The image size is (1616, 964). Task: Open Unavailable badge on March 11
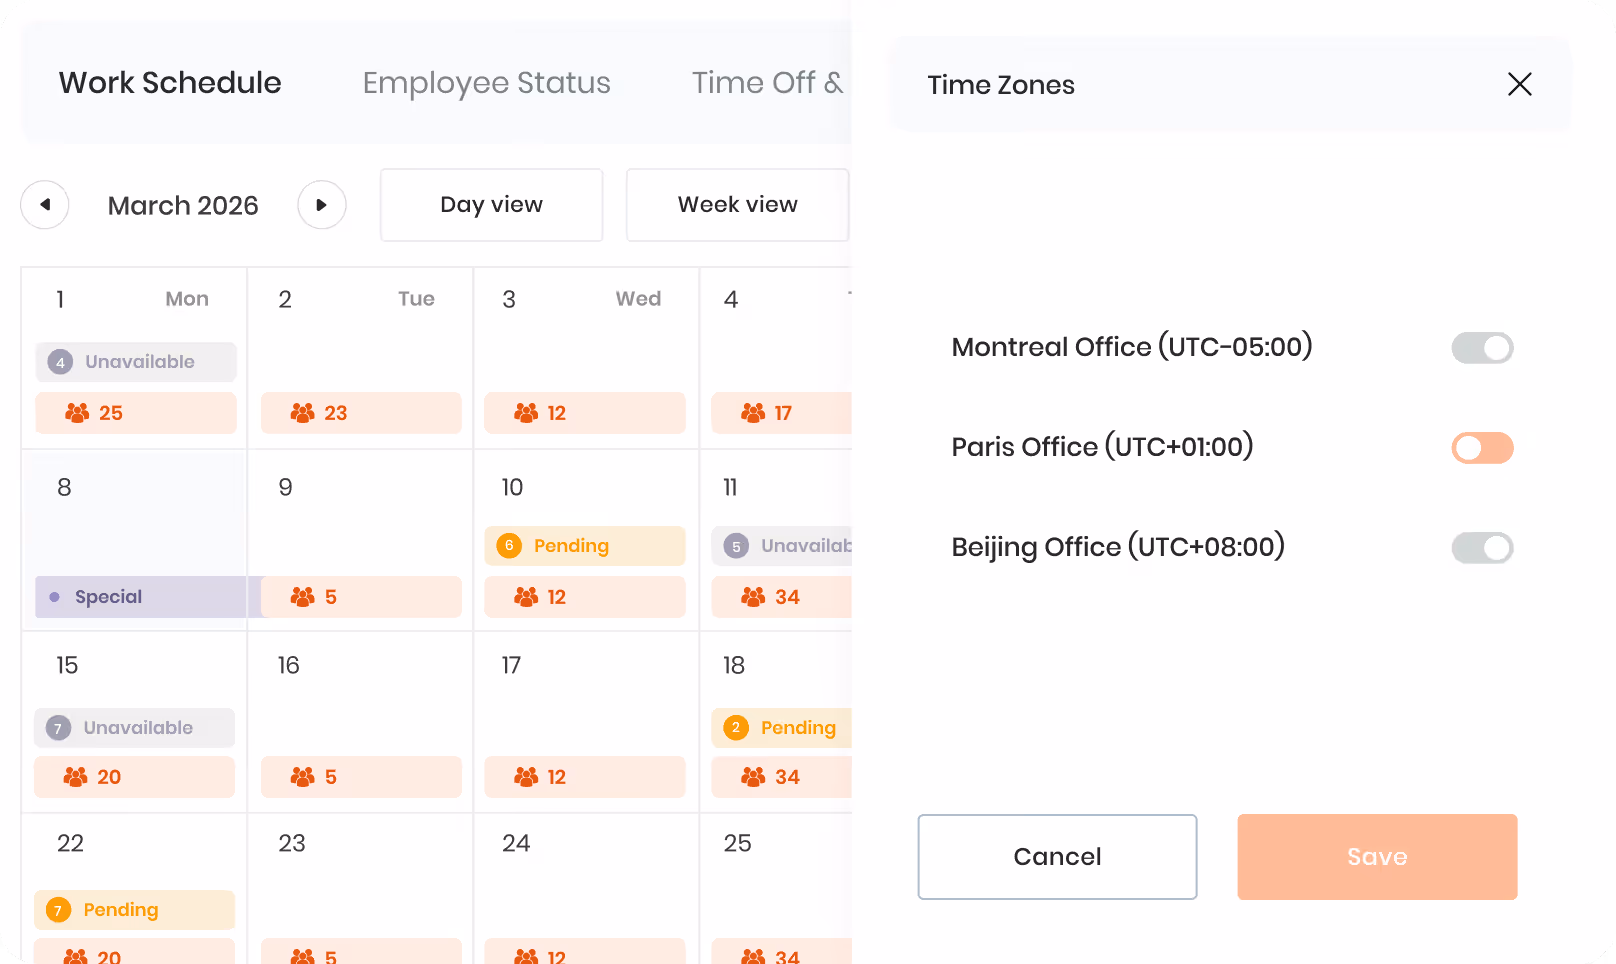tap(781, 546)
